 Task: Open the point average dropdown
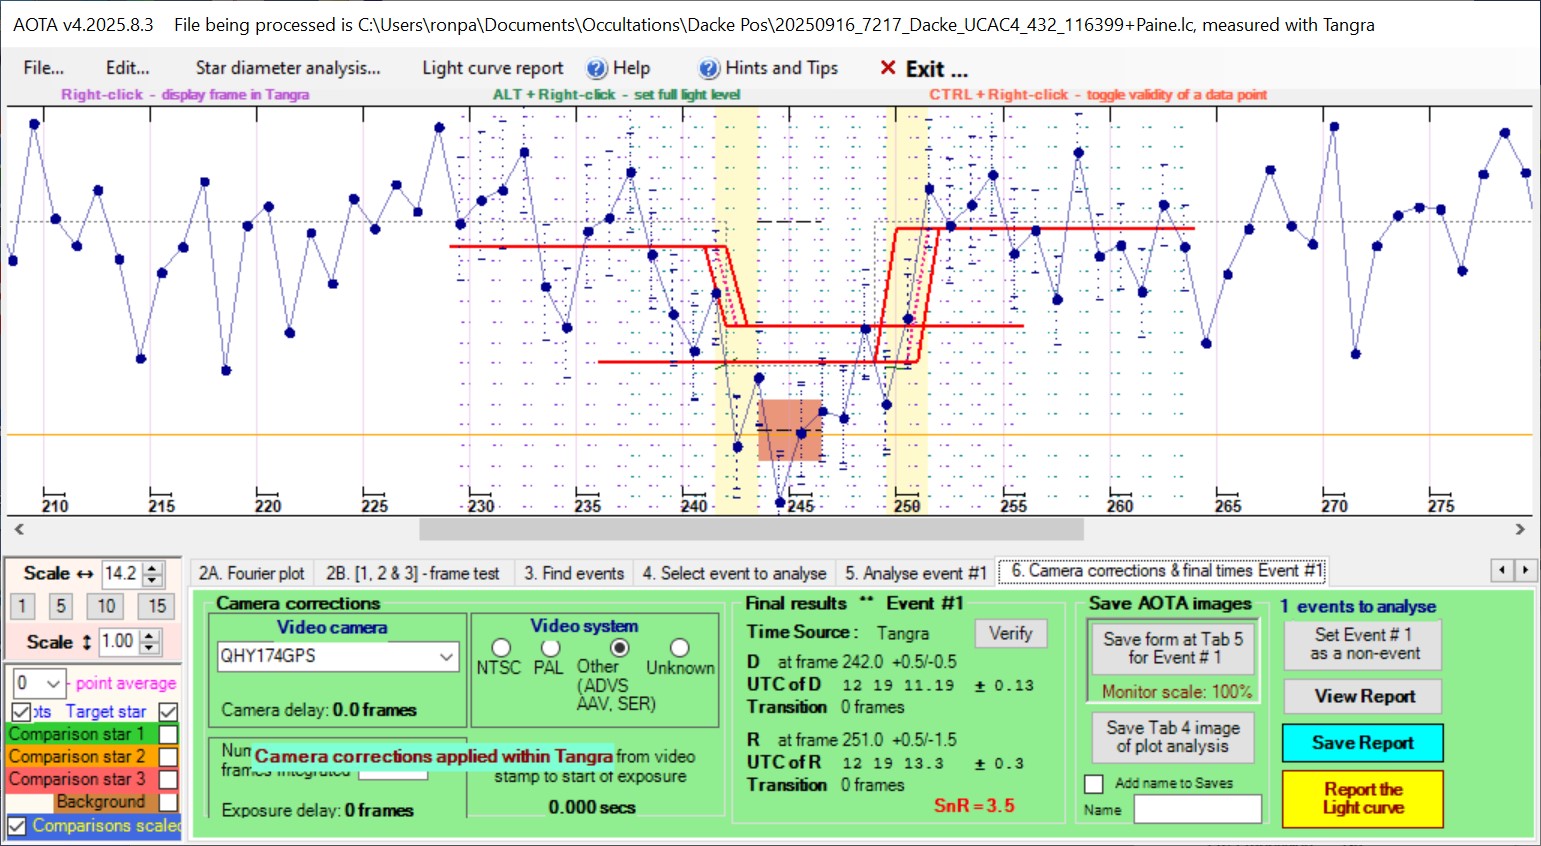pyautogui.click(x=53, y=683)
